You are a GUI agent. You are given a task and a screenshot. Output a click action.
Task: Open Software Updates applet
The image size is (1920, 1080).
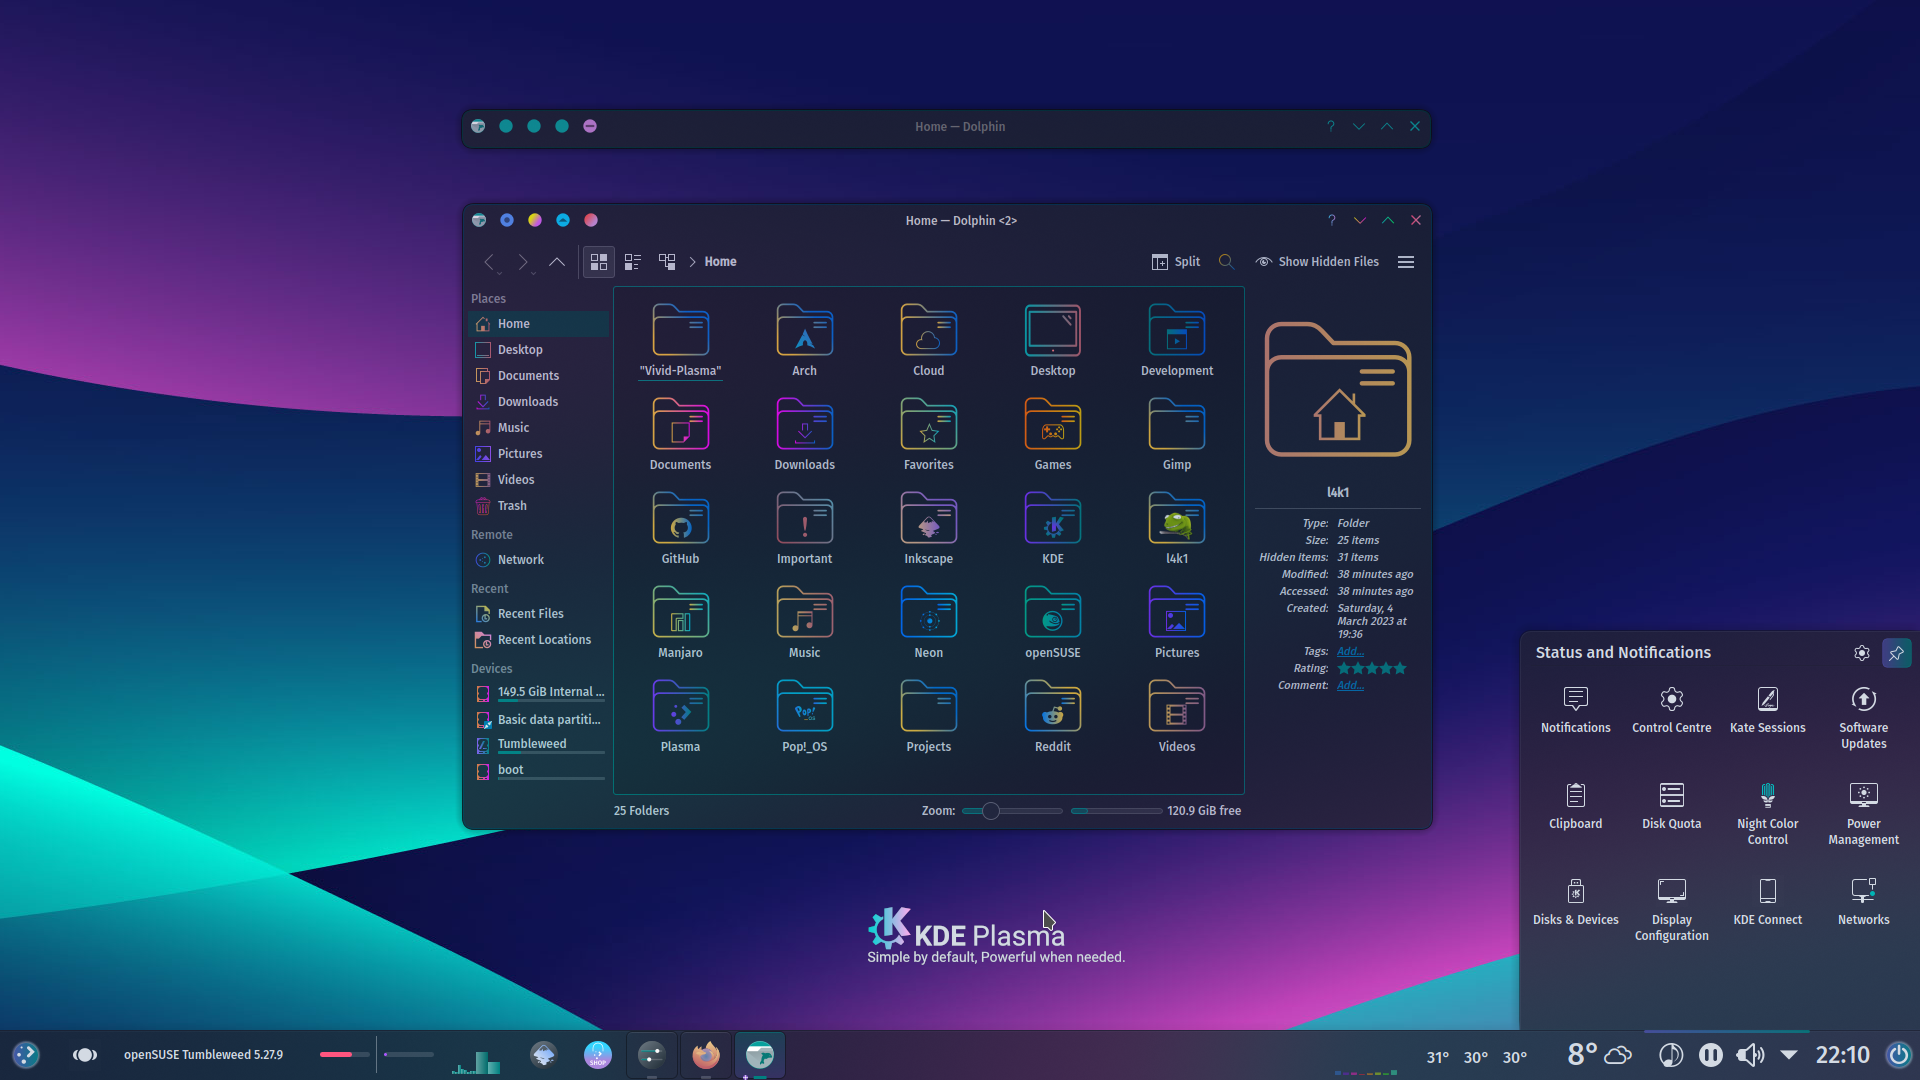pos(1864,718)
